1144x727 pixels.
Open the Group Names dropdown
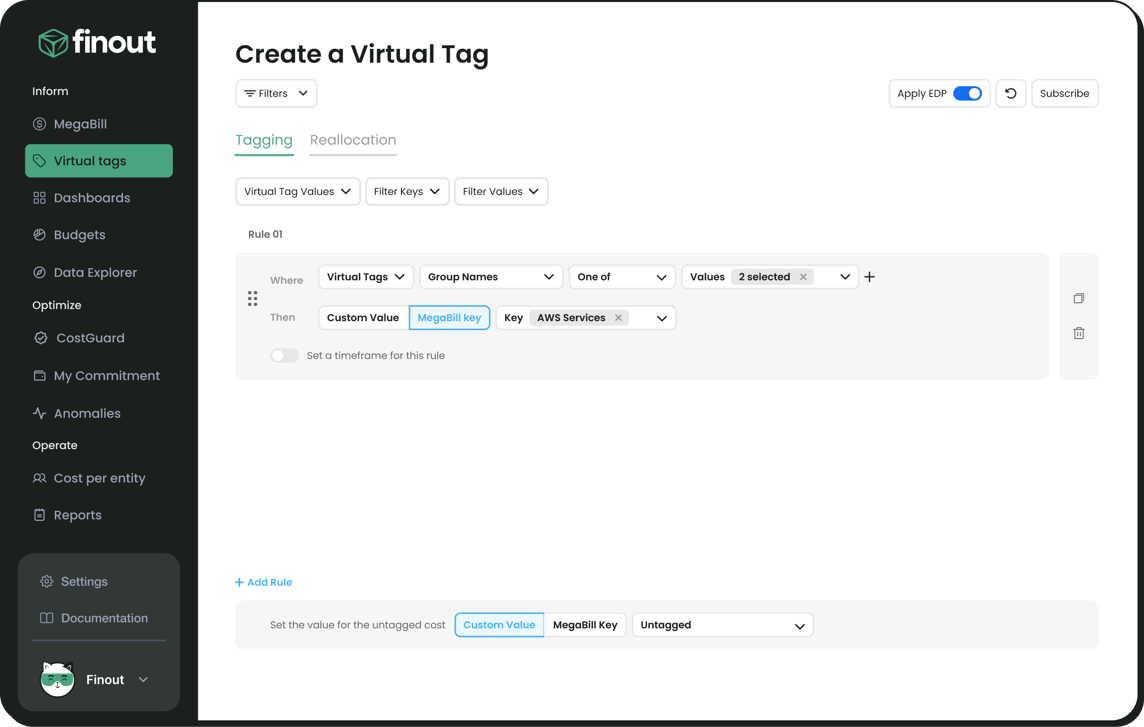(x=490, y=276)
